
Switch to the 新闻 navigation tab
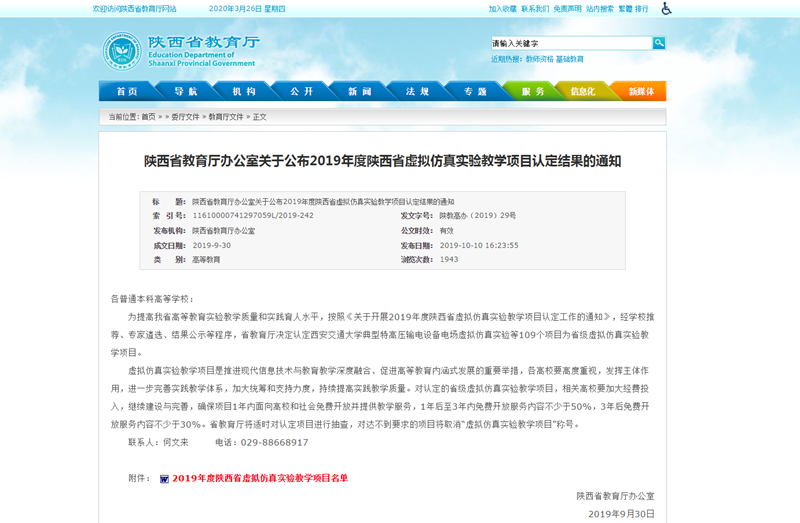359,92
